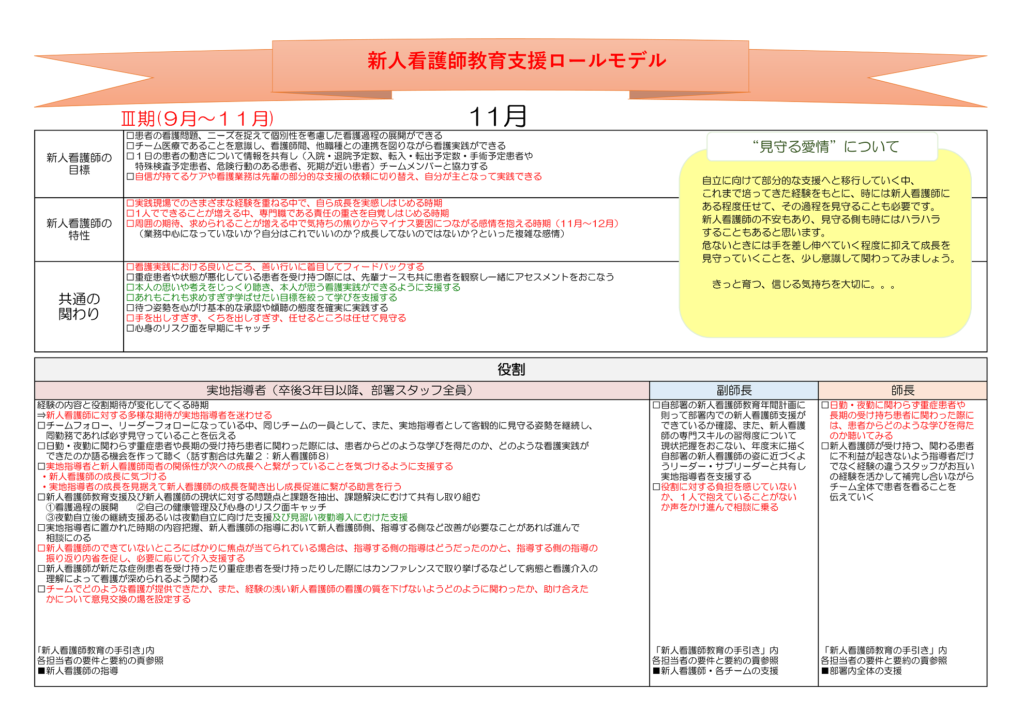This screenshot has height=724, width=1024.
Task: Select the 師長 column header
Action: (903, 390)
